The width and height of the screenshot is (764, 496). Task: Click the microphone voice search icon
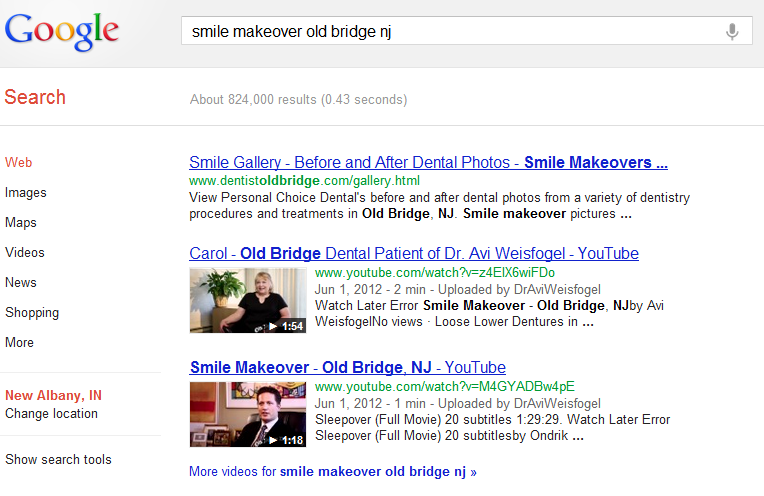731,32
